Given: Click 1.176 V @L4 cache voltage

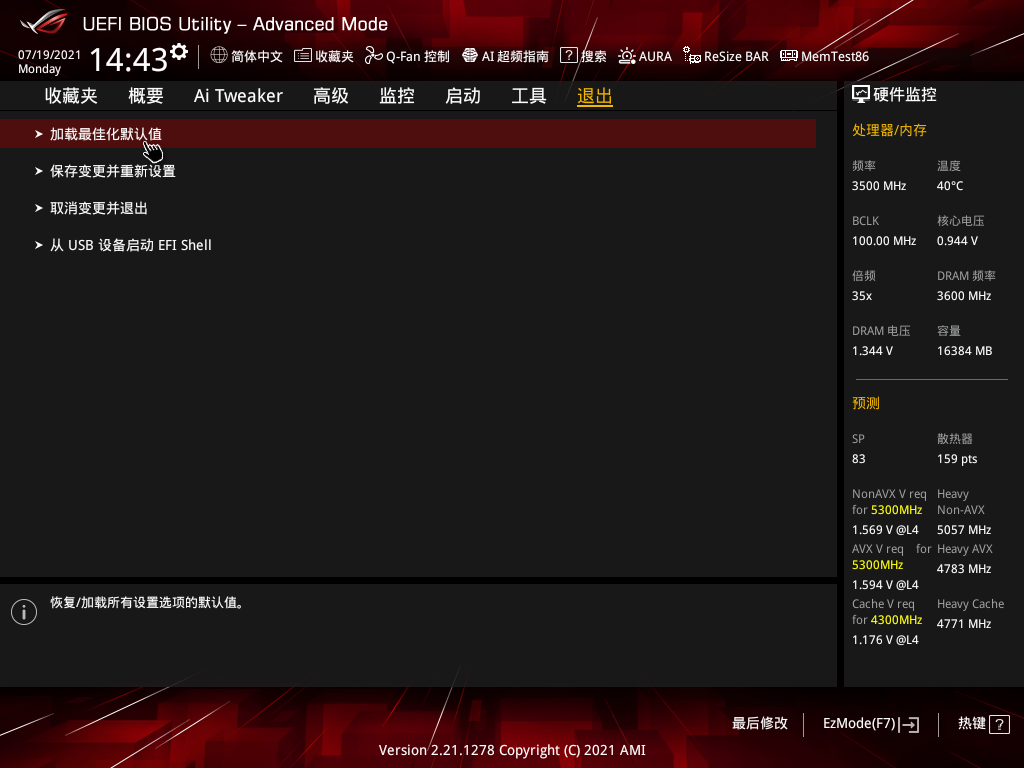Looking at the screenshot, I should tap(886, 640).
